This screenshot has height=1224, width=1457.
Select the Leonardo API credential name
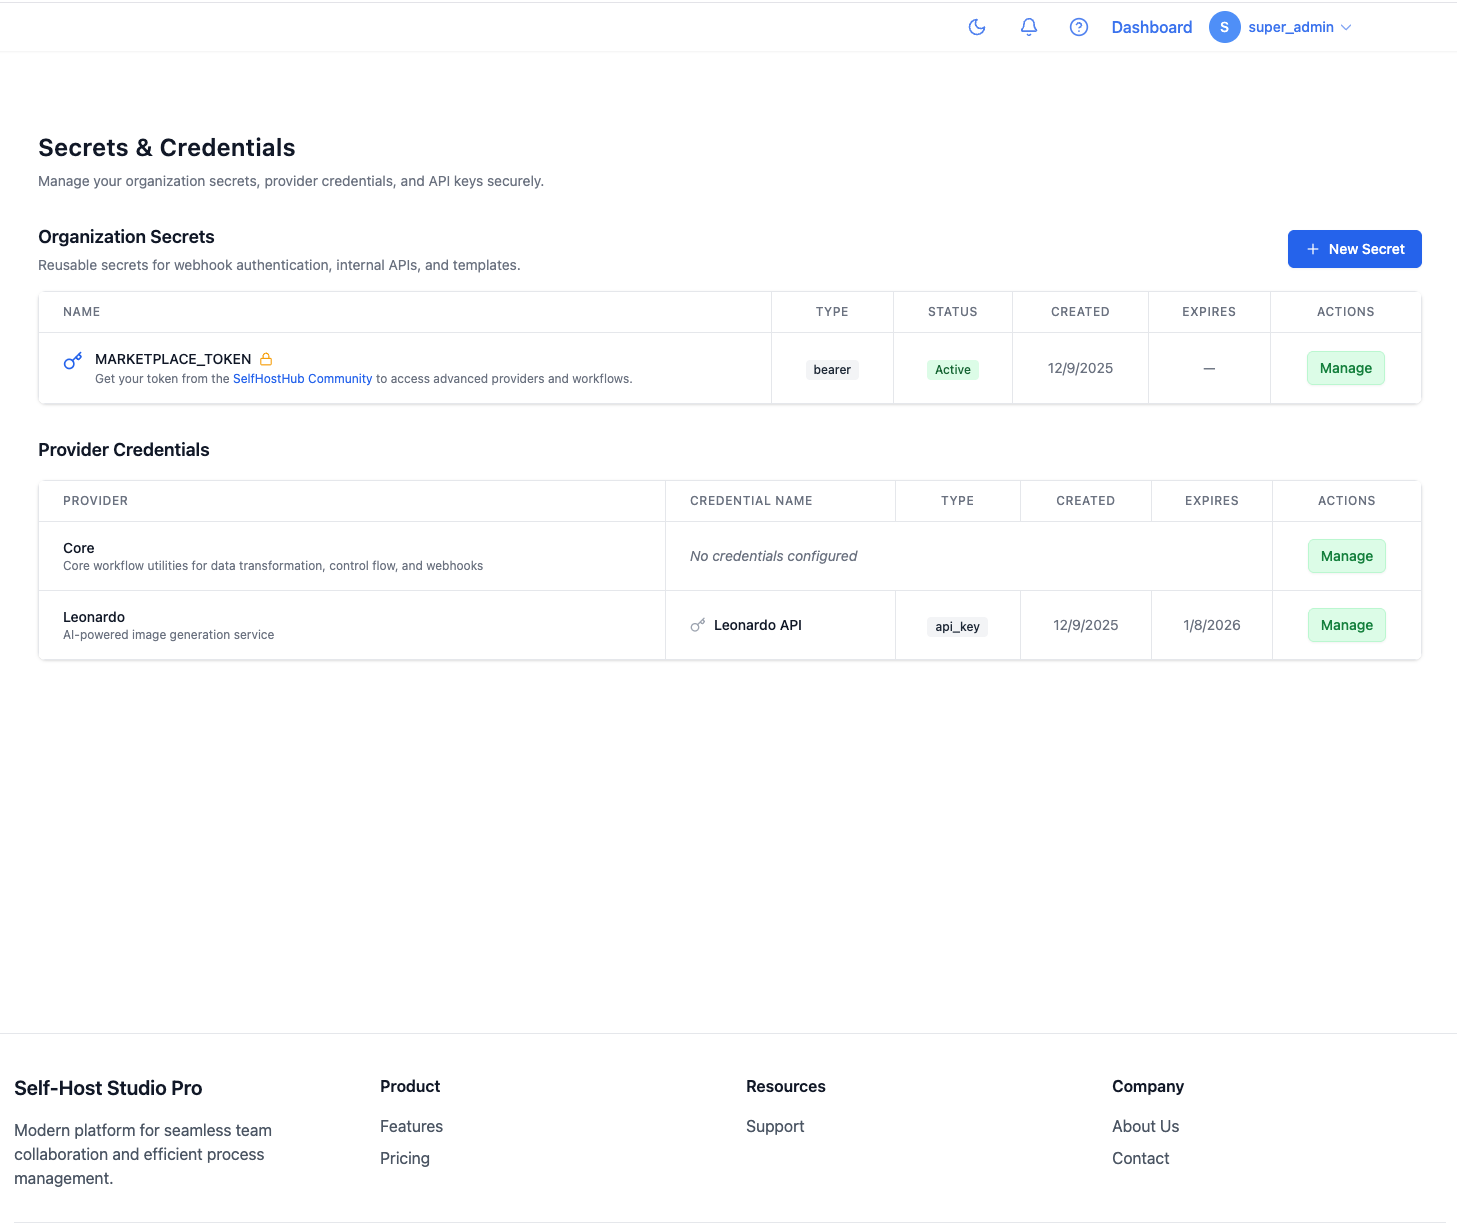pyautogui.click(x=757, y=625)
